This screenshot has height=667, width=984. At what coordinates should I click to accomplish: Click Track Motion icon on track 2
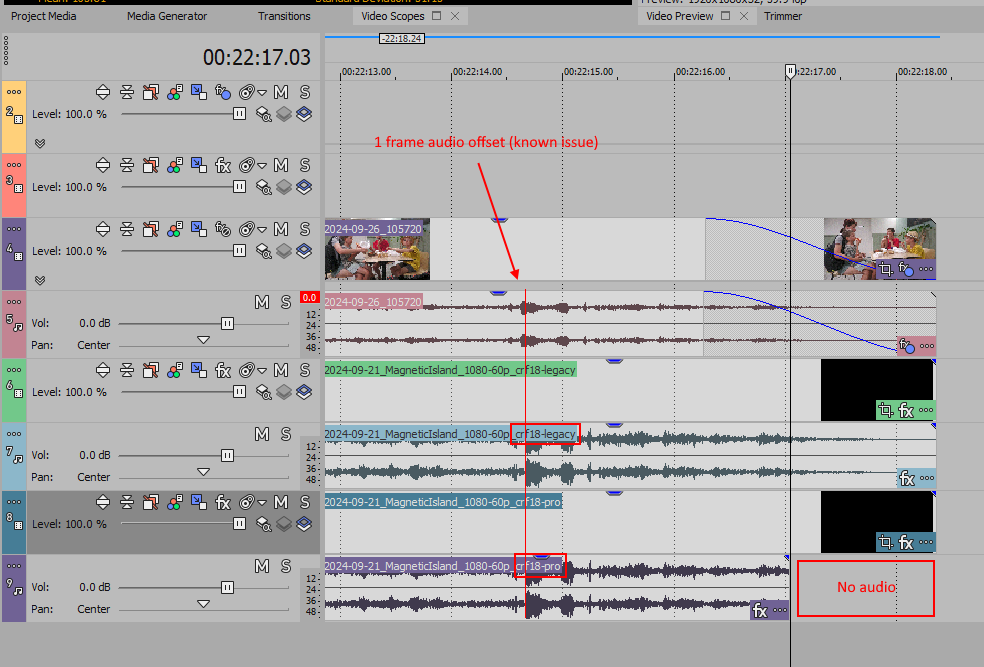(x=198, y=92)
